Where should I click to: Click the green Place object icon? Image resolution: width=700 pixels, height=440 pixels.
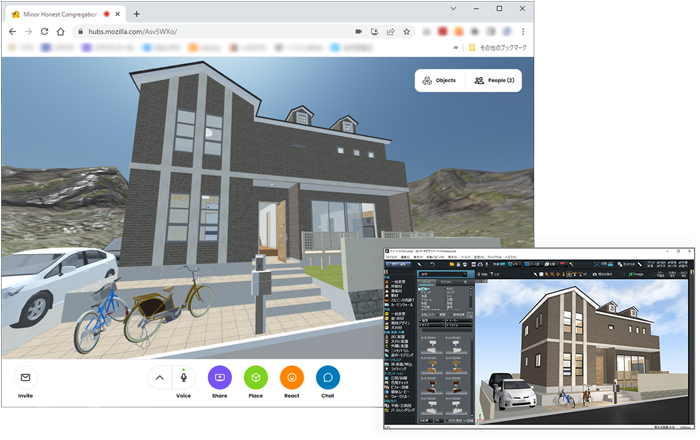[x=256, y=378]
